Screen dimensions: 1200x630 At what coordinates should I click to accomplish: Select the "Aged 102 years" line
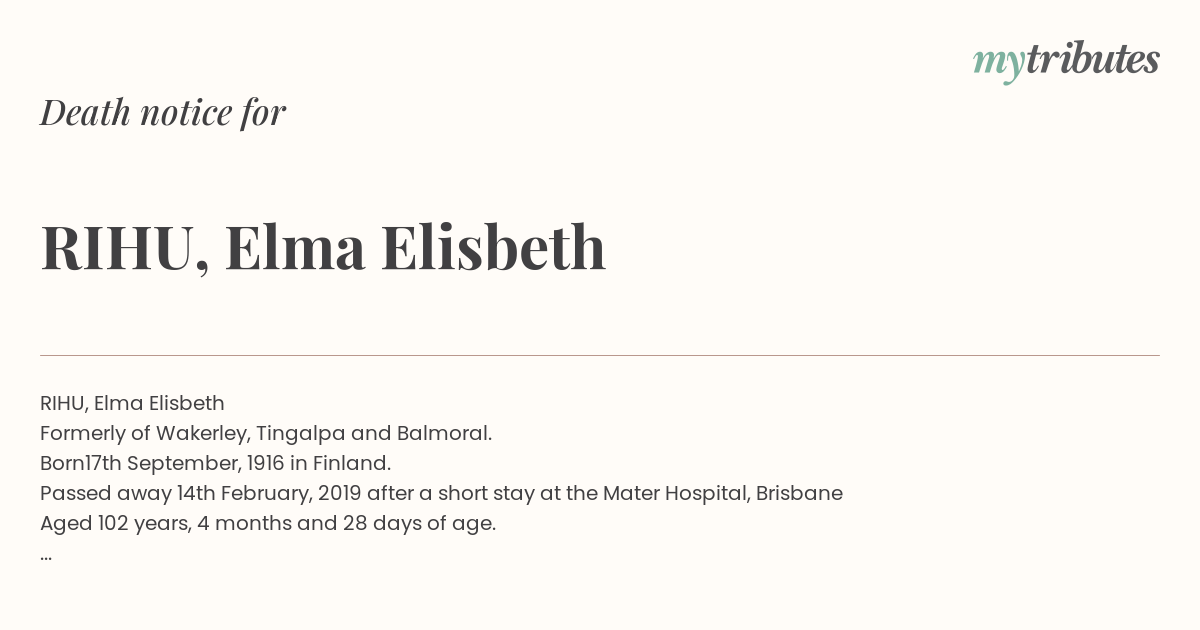click(268, 523)
